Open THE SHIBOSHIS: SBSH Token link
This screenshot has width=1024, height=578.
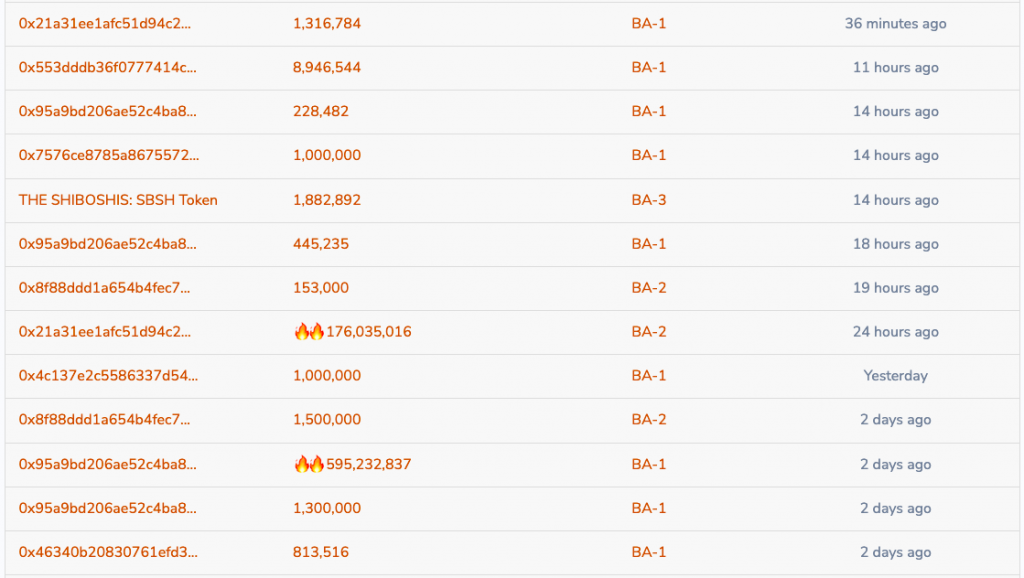point(118,200)
